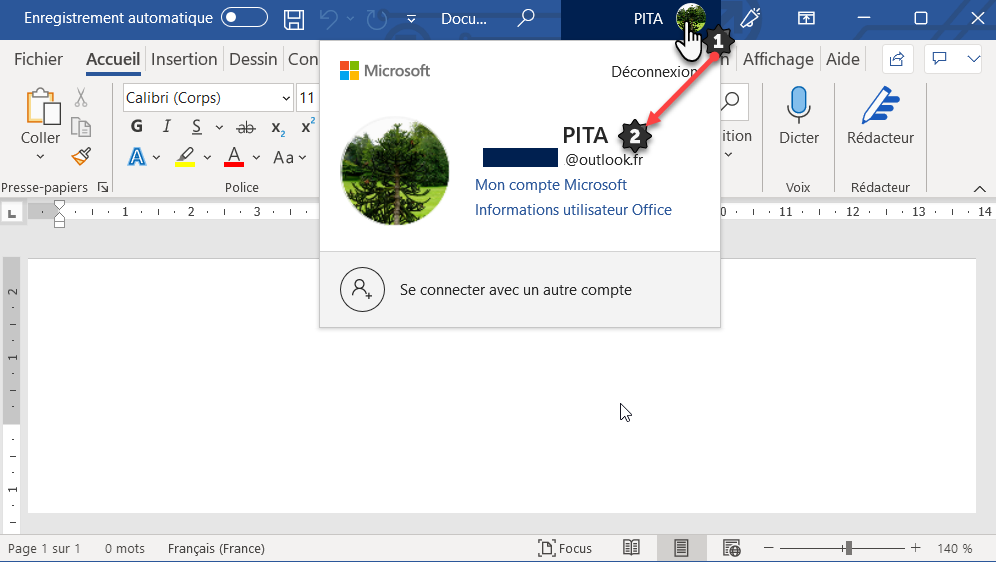The width and height of the screenshot is (996, 562).
Task: Expand the font color dropdown arrow
Action: pyautogui.click(x=256, y=157)
